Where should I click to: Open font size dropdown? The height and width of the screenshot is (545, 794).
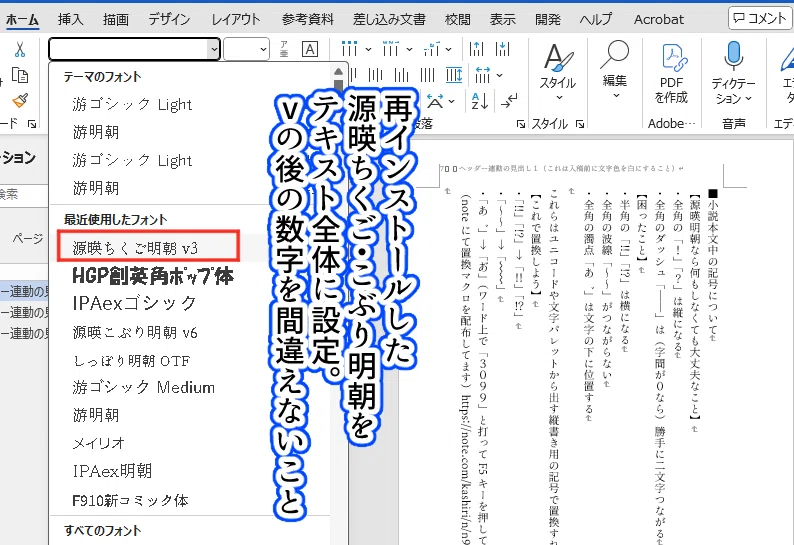pos(263,49)
